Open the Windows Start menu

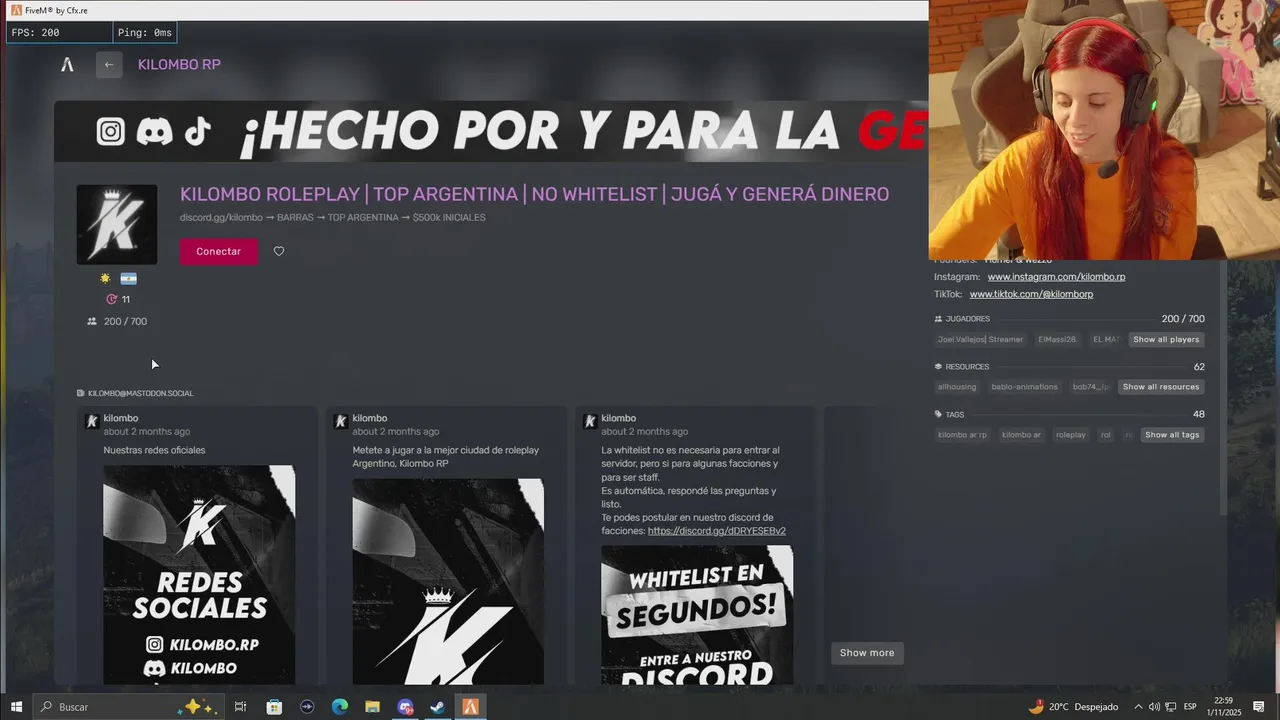coord(16,707)
